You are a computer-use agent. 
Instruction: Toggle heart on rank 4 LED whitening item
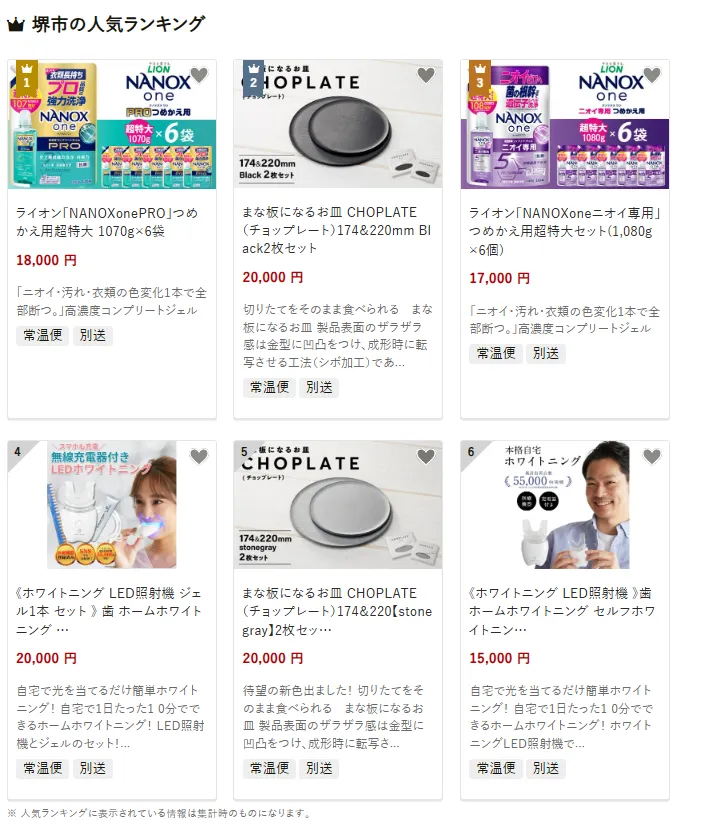(x=199, y=456)
